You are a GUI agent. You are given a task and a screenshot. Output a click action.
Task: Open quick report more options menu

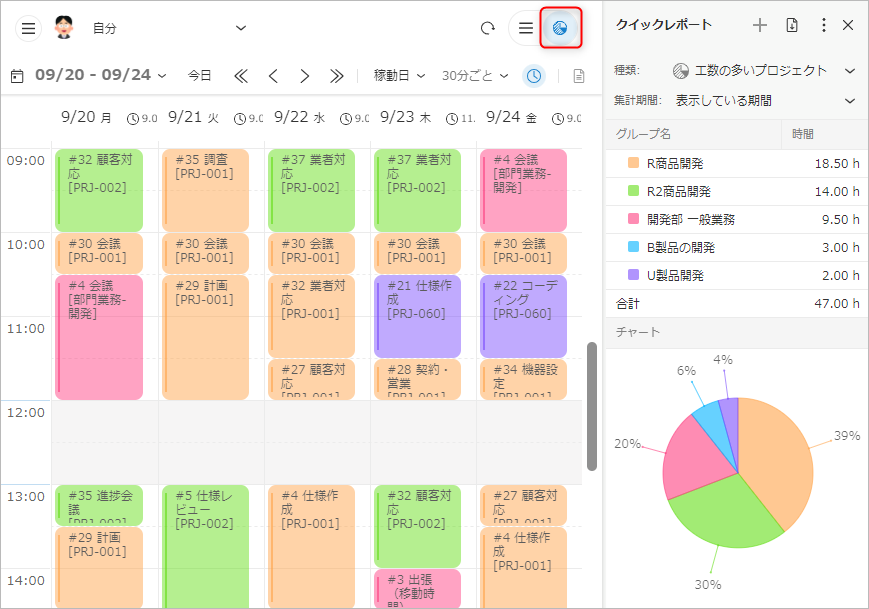(x=823, y=25)
